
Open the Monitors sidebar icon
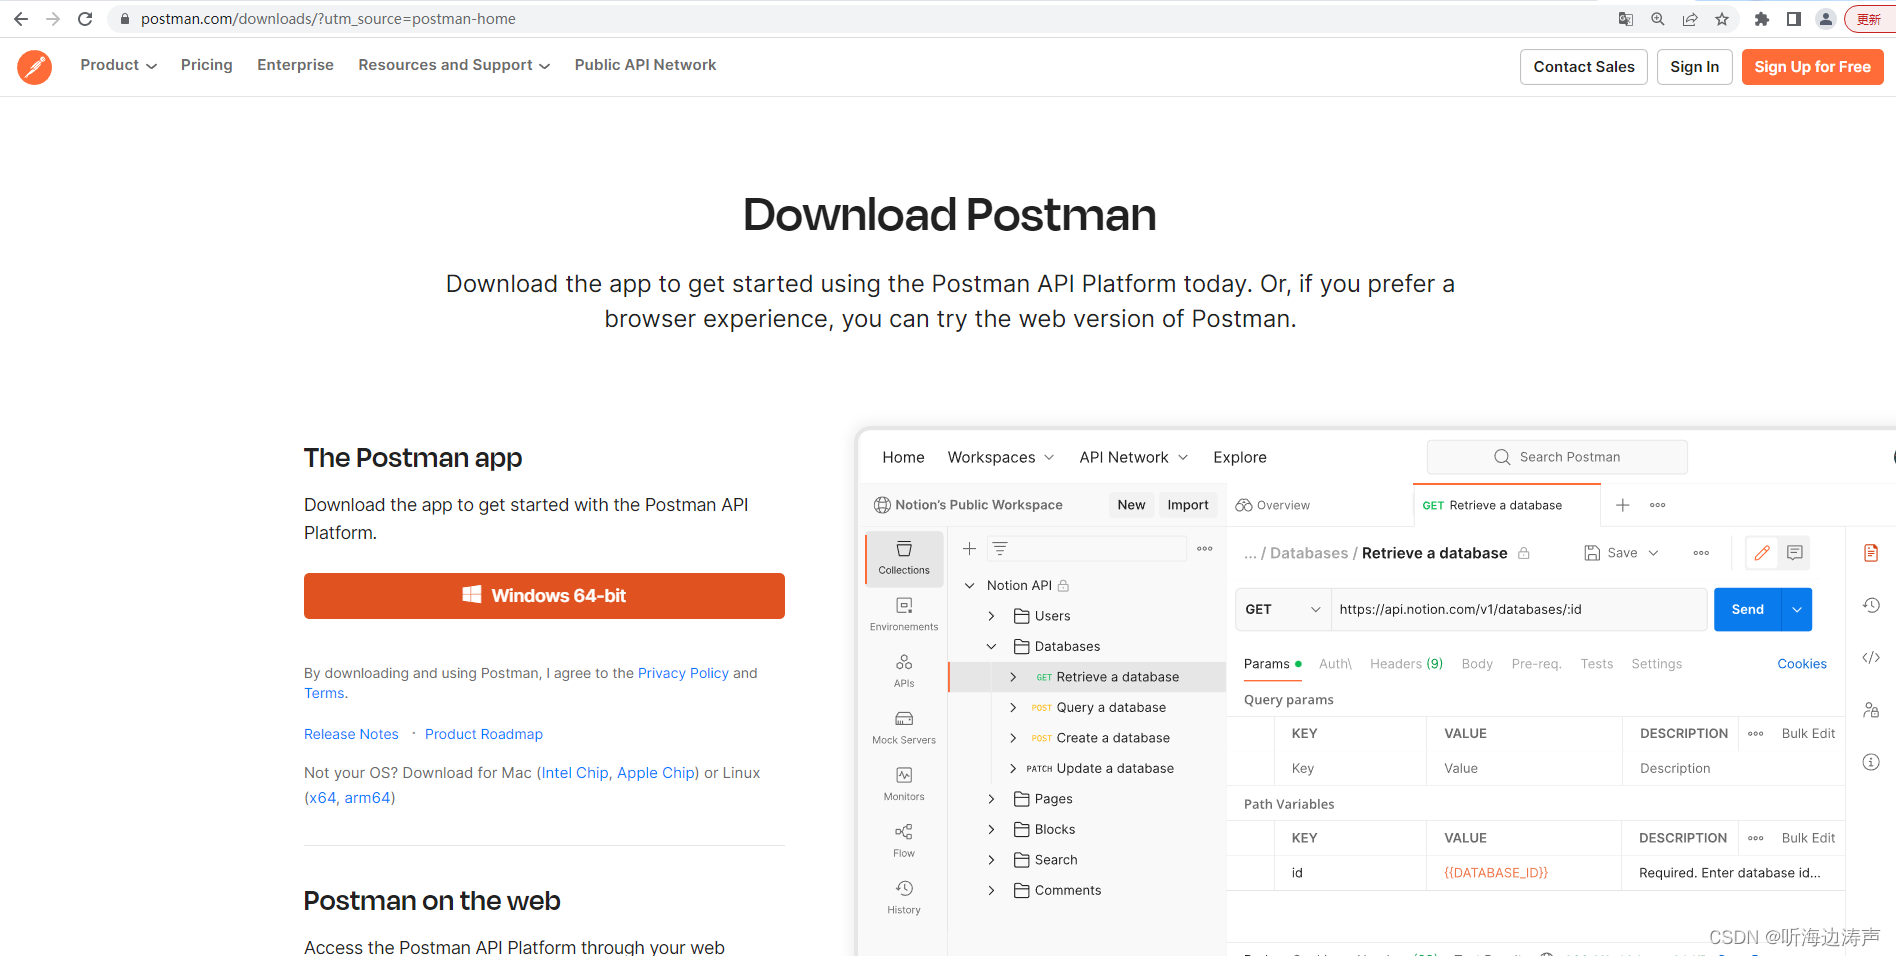[x=904, y=784]
